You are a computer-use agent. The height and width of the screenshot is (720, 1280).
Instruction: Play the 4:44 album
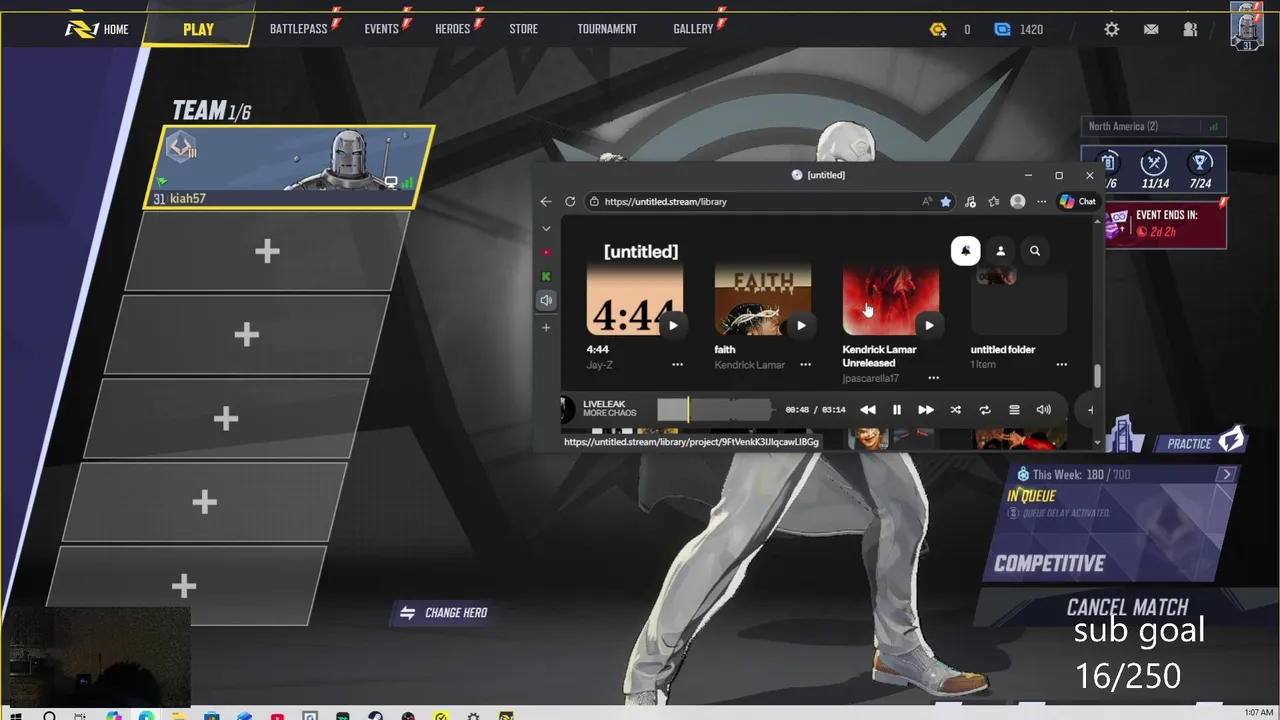click(x=673, y=325)
